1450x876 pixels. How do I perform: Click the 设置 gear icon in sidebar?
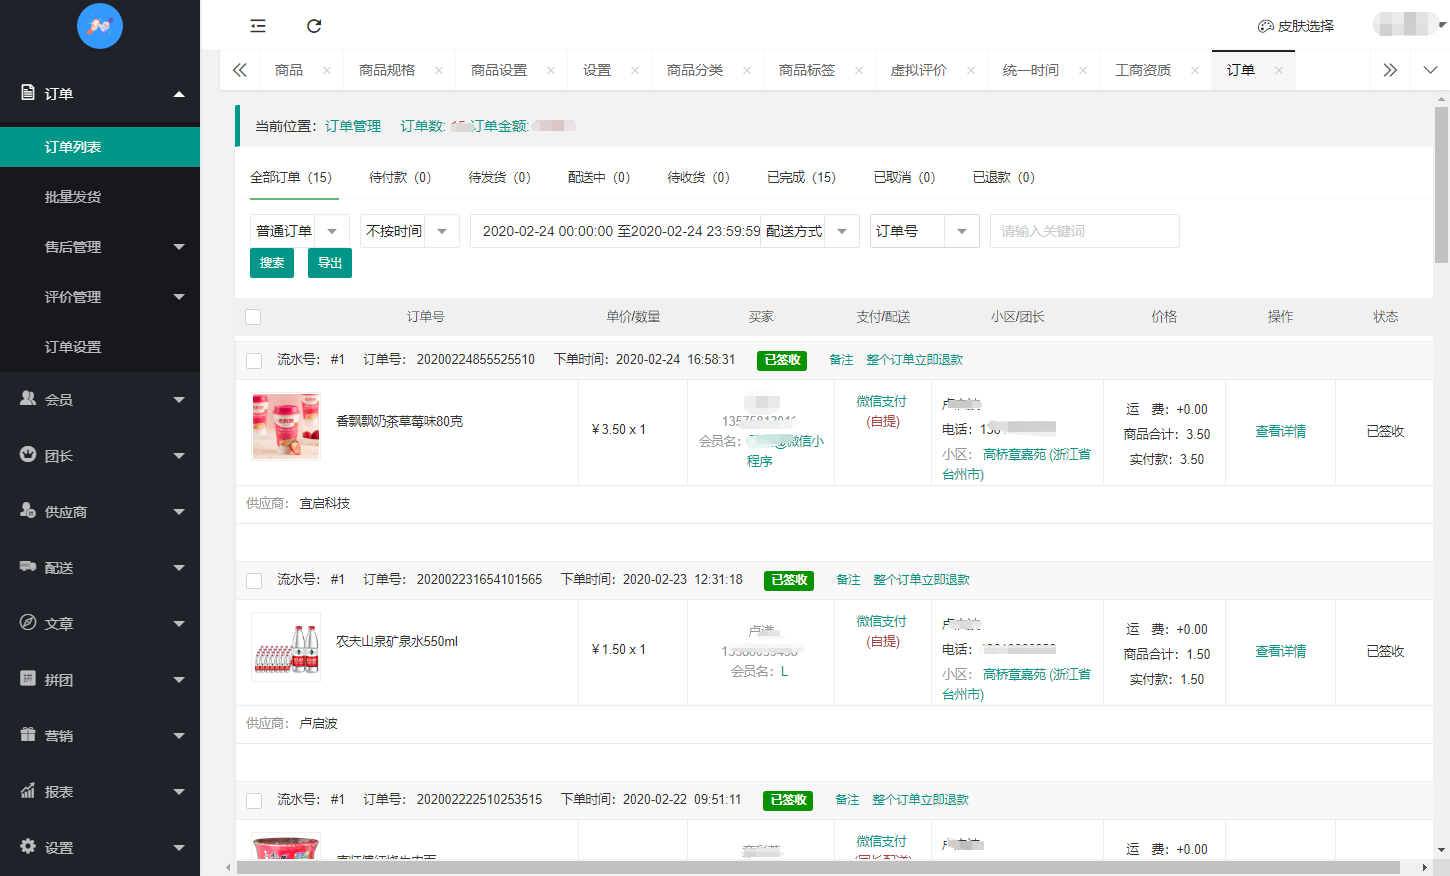[28, 846]
